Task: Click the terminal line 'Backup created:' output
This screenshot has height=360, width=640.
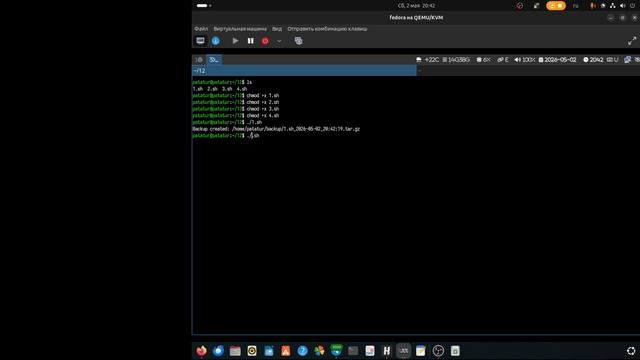Action: pos(276,129)
